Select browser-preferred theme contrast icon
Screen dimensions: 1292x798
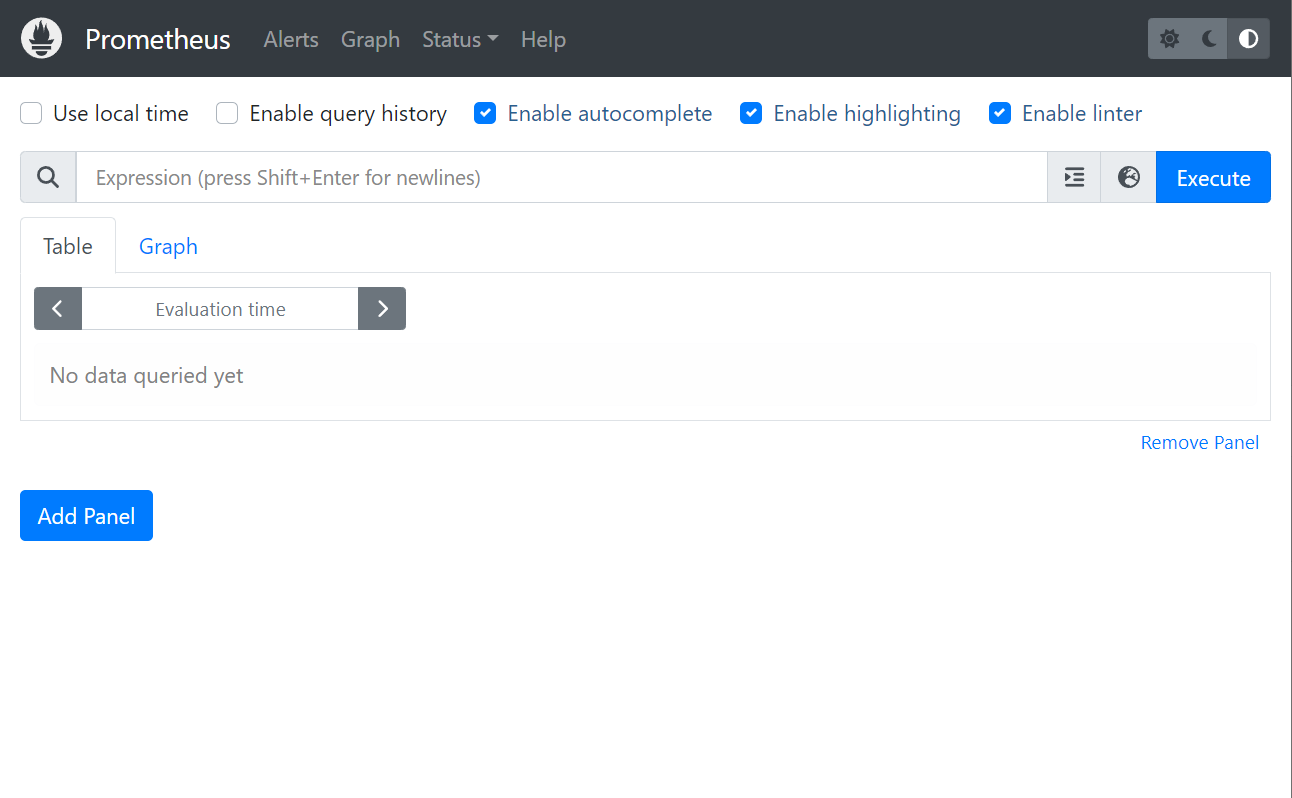pos(1248,39)
